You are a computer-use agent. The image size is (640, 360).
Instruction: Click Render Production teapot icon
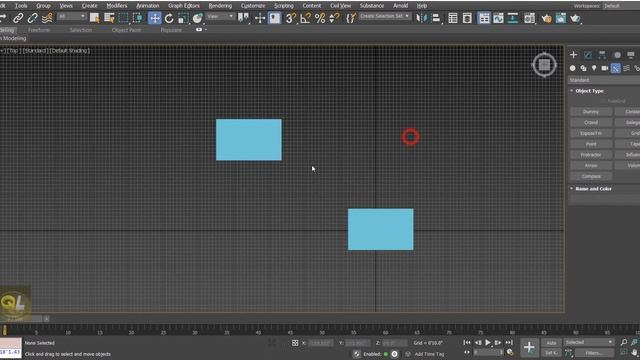tap(576, 18)
